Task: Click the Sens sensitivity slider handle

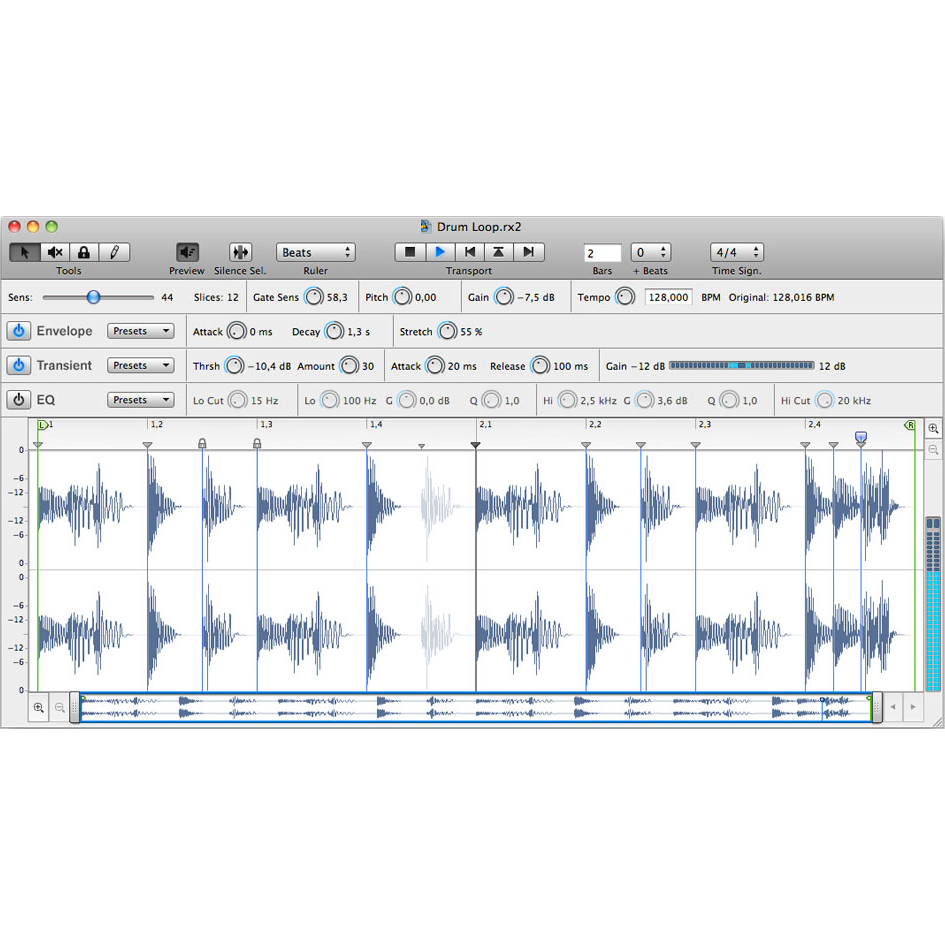Action: pos(93,297)
